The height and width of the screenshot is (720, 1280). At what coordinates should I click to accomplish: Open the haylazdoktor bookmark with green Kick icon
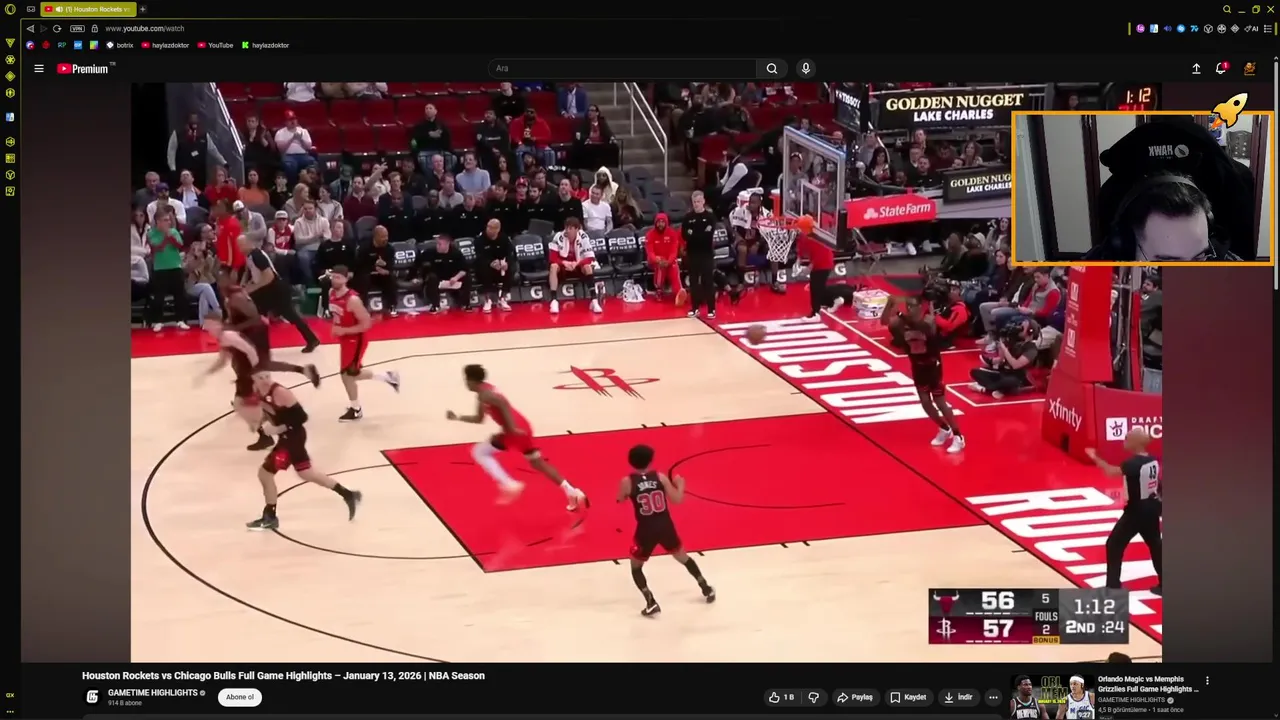coord(265,45)
